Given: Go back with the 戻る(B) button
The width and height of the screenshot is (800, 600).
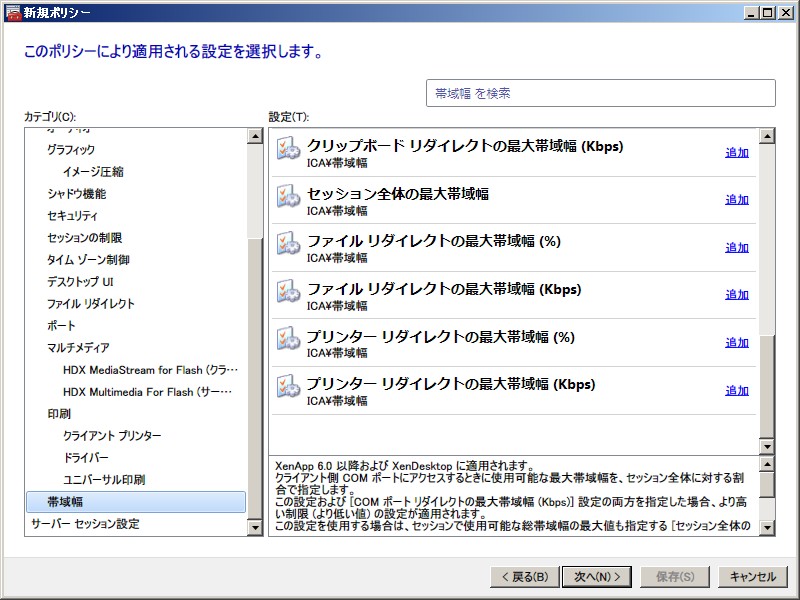Looking at the screenshot, I should 522,576.
